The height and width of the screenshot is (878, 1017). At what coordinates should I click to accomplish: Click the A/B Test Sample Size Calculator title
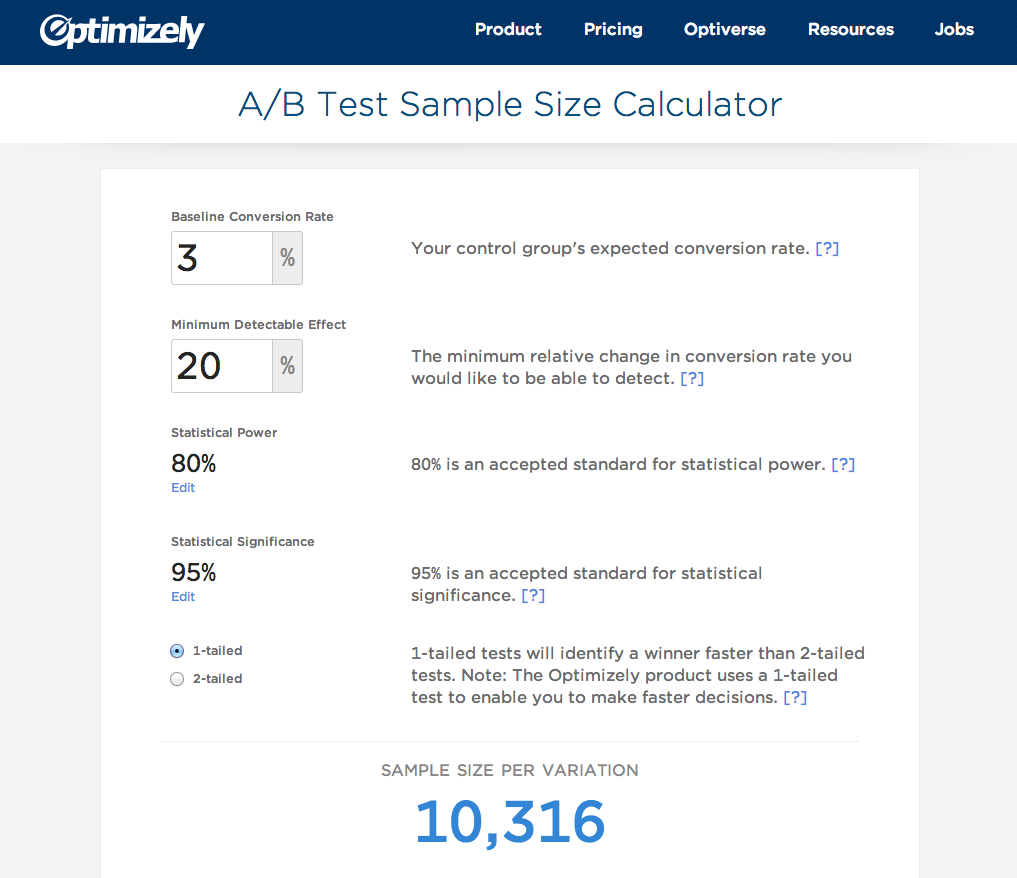pyautogui.click(x=510, y=104)
